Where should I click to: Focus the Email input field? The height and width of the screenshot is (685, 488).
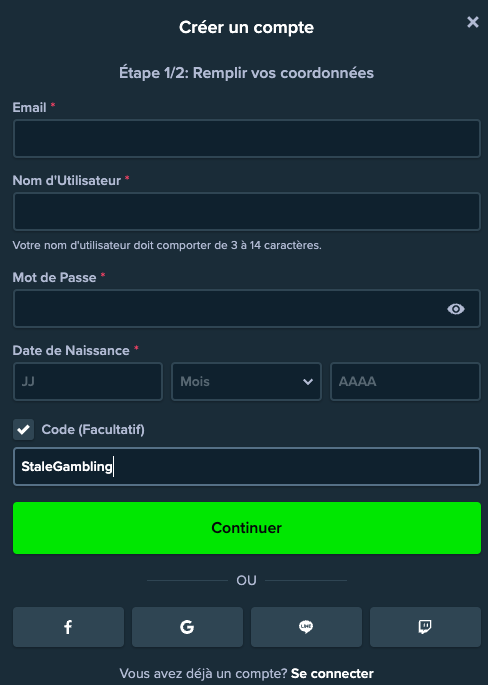pos(247,138)
